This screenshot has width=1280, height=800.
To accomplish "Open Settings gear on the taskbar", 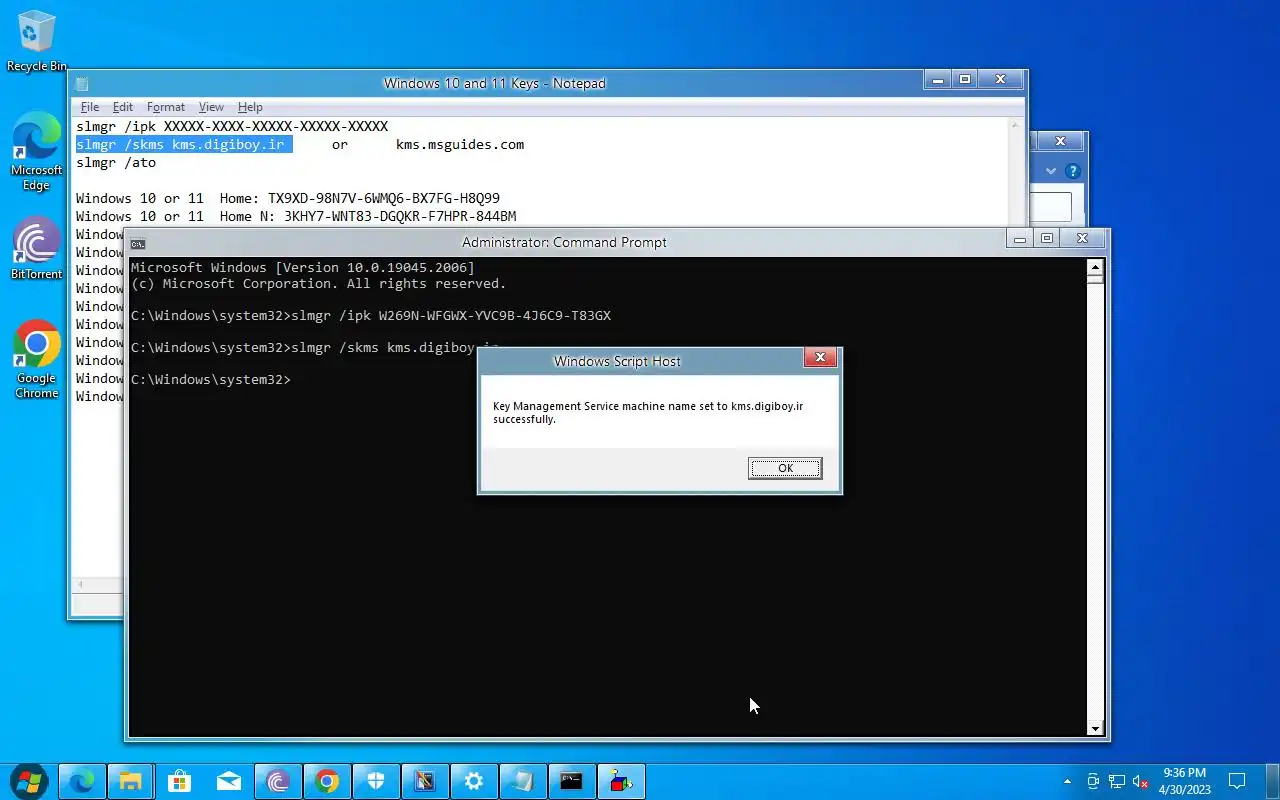I will tap(474, 781).
